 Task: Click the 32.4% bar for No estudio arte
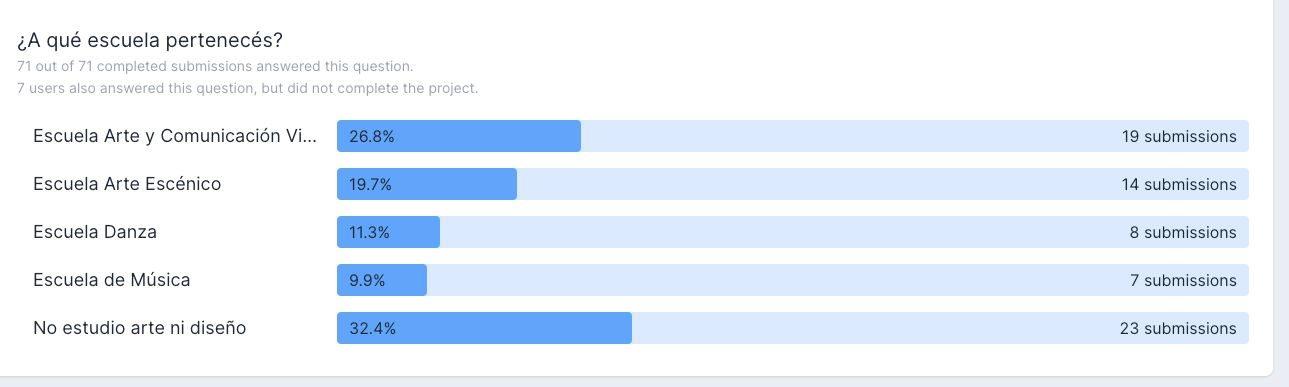[x=484, y=328]
